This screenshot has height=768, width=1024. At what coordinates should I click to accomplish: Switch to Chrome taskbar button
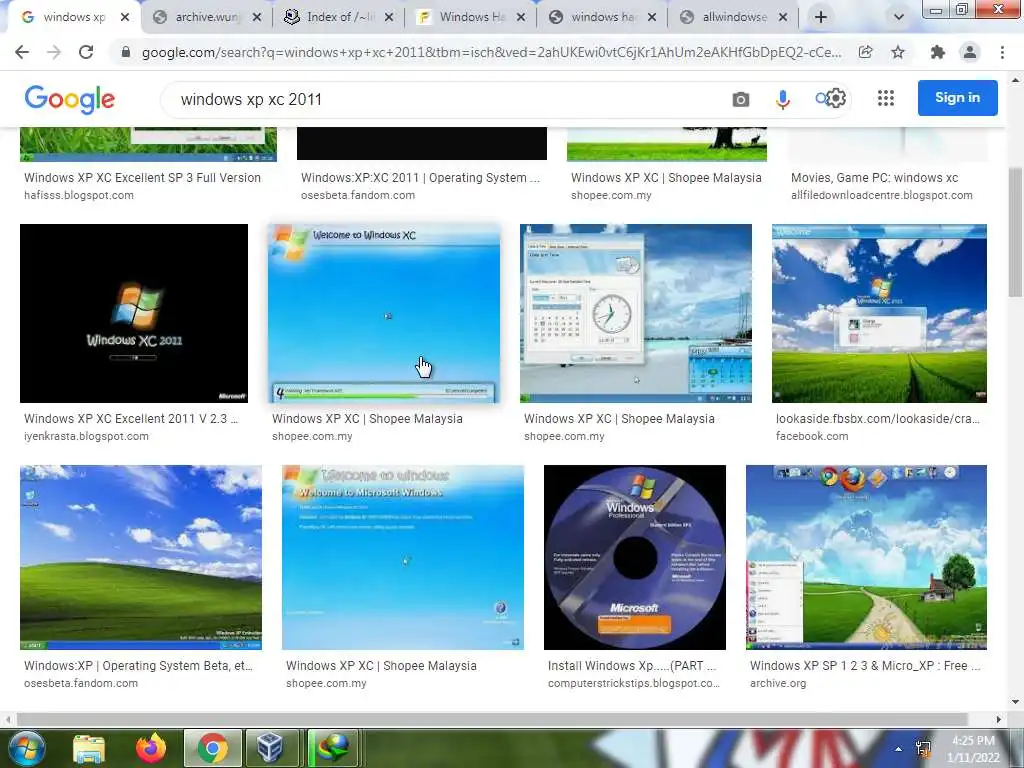[212, 748]
